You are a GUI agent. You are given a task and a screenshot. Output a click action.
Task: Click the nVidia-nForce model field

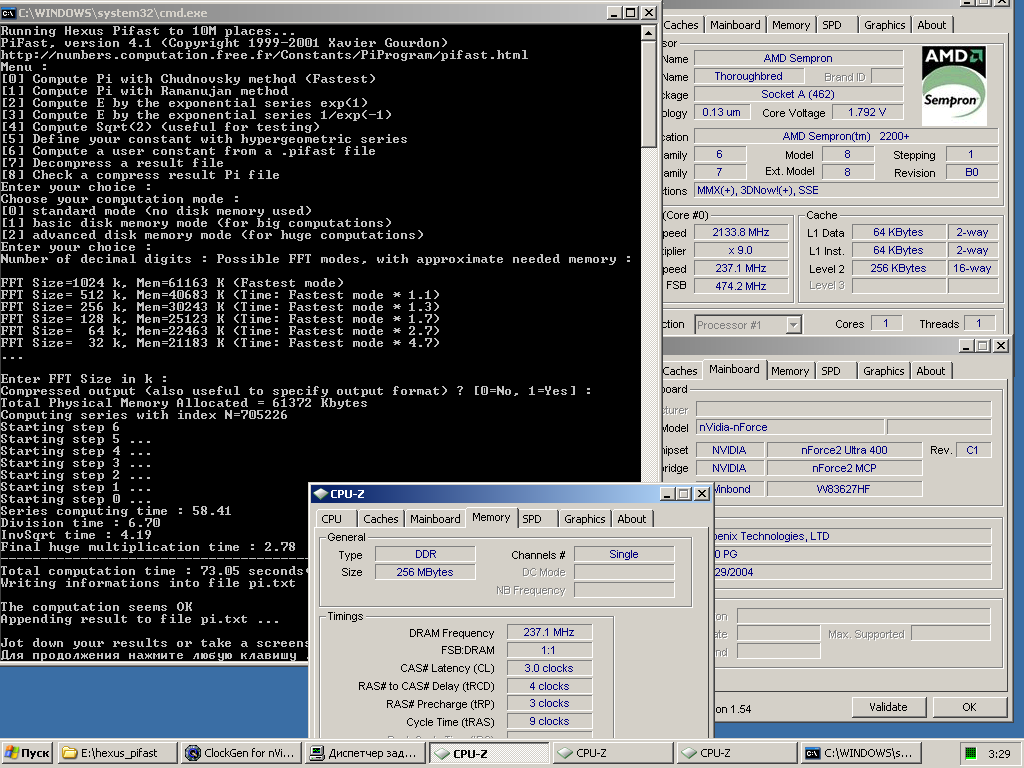point(790,427)
